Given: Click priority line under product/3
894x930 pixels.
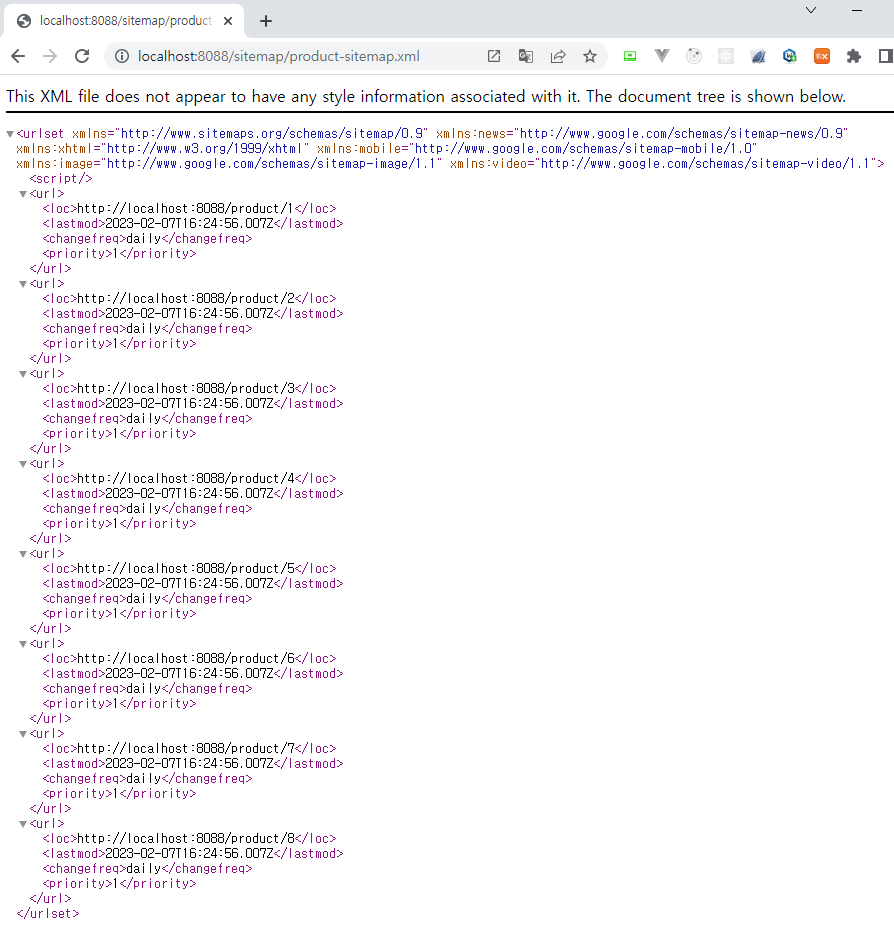Looking at the screenshot, I should (x=119, y=434).
